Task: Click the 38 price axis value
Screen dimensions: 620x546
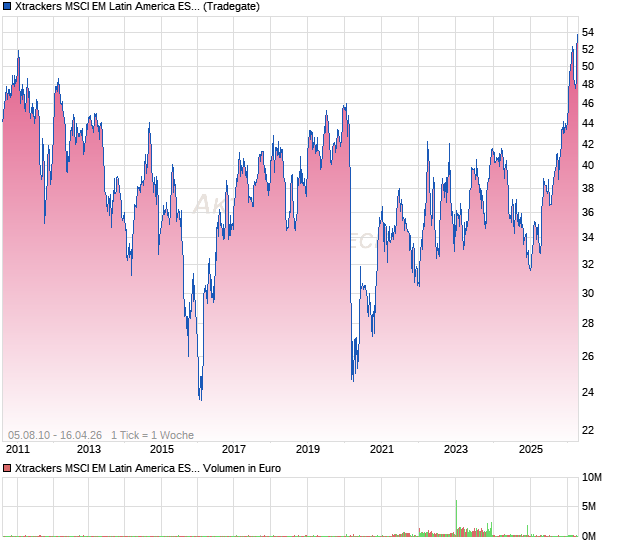Action: tap(588, 188)
